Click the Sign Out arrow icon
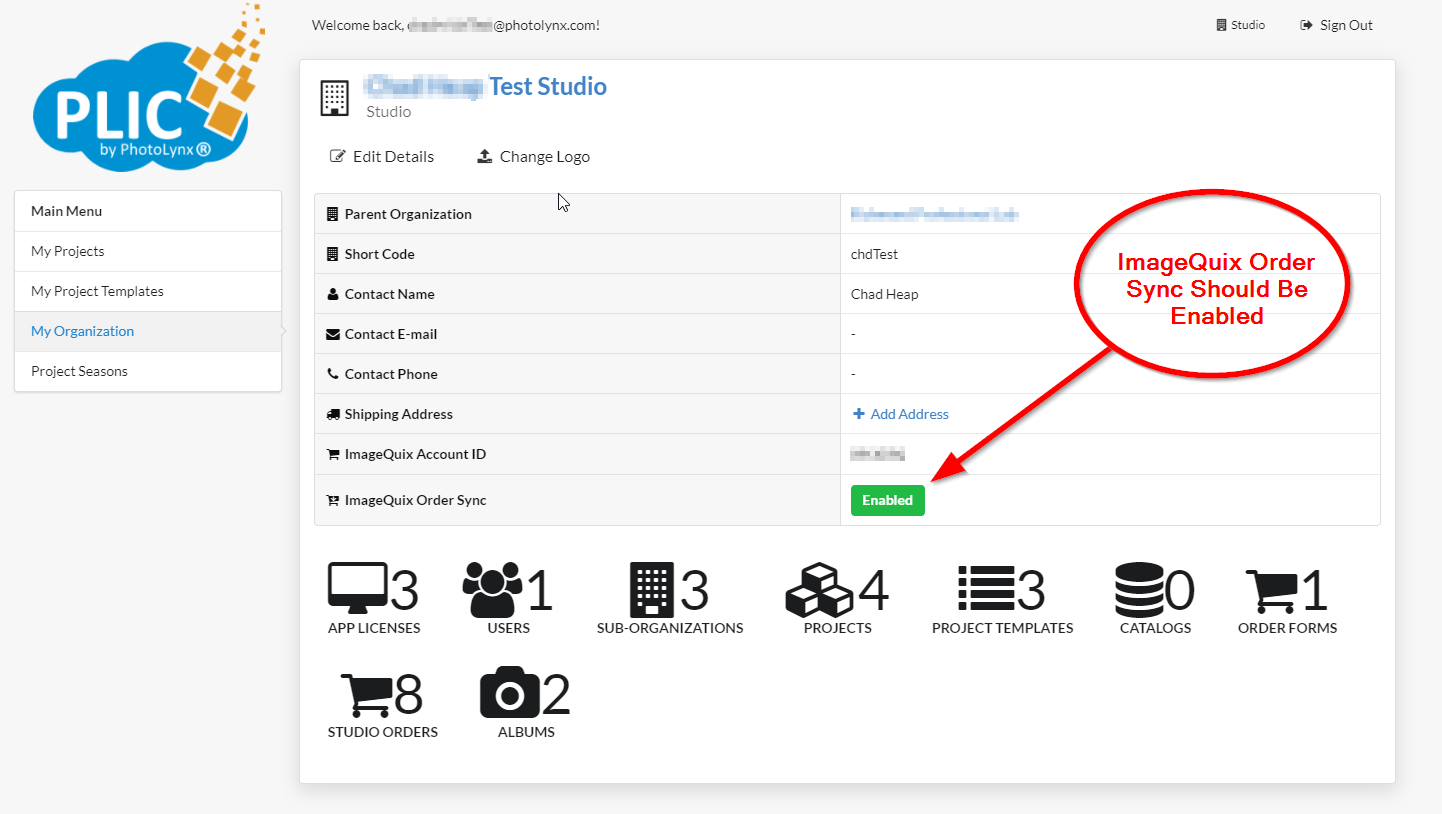This screenshot has height=814, width=1442. tap(1306, 26)
